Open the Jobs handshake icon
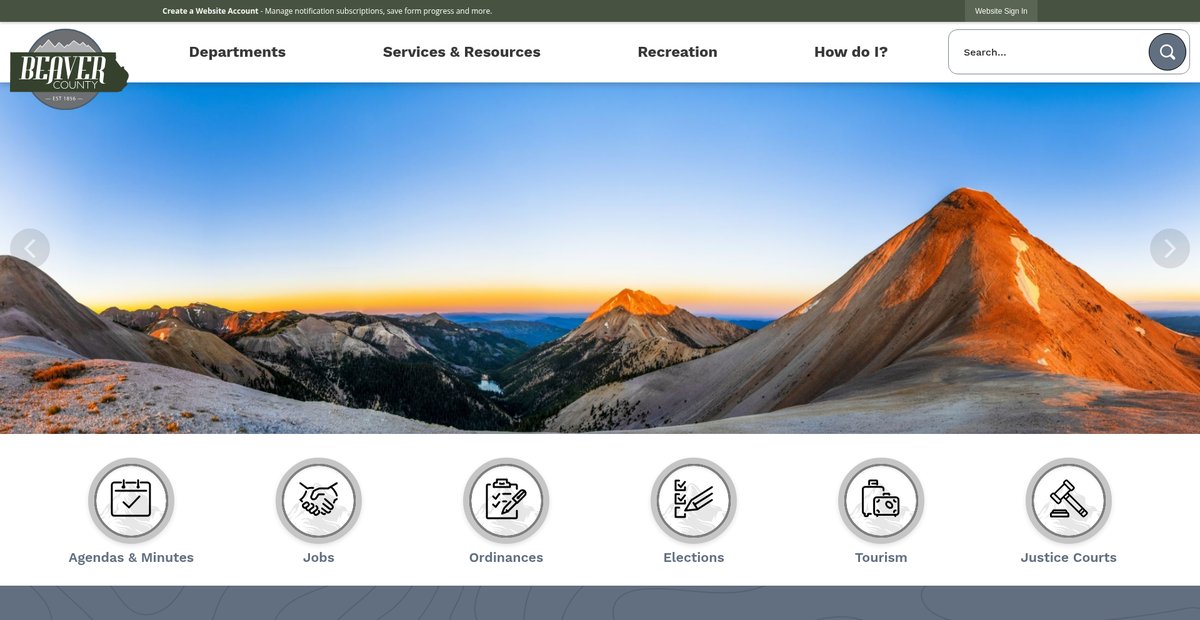The width and height of the screenshot is (1200, 620). point(319,500)
